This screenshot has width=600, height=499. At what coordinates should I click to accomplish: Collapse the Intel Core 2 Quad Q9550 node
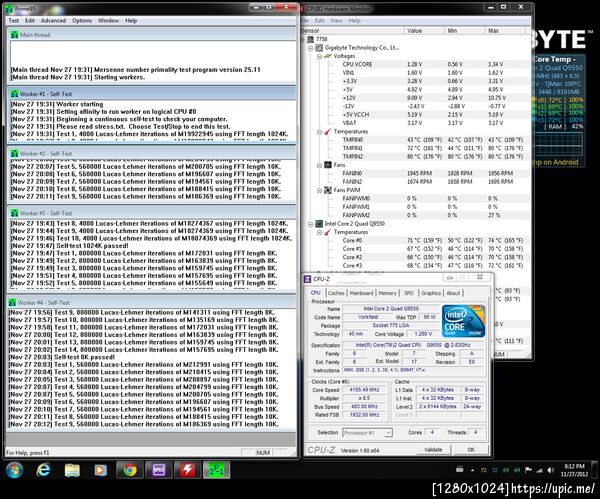310,224
